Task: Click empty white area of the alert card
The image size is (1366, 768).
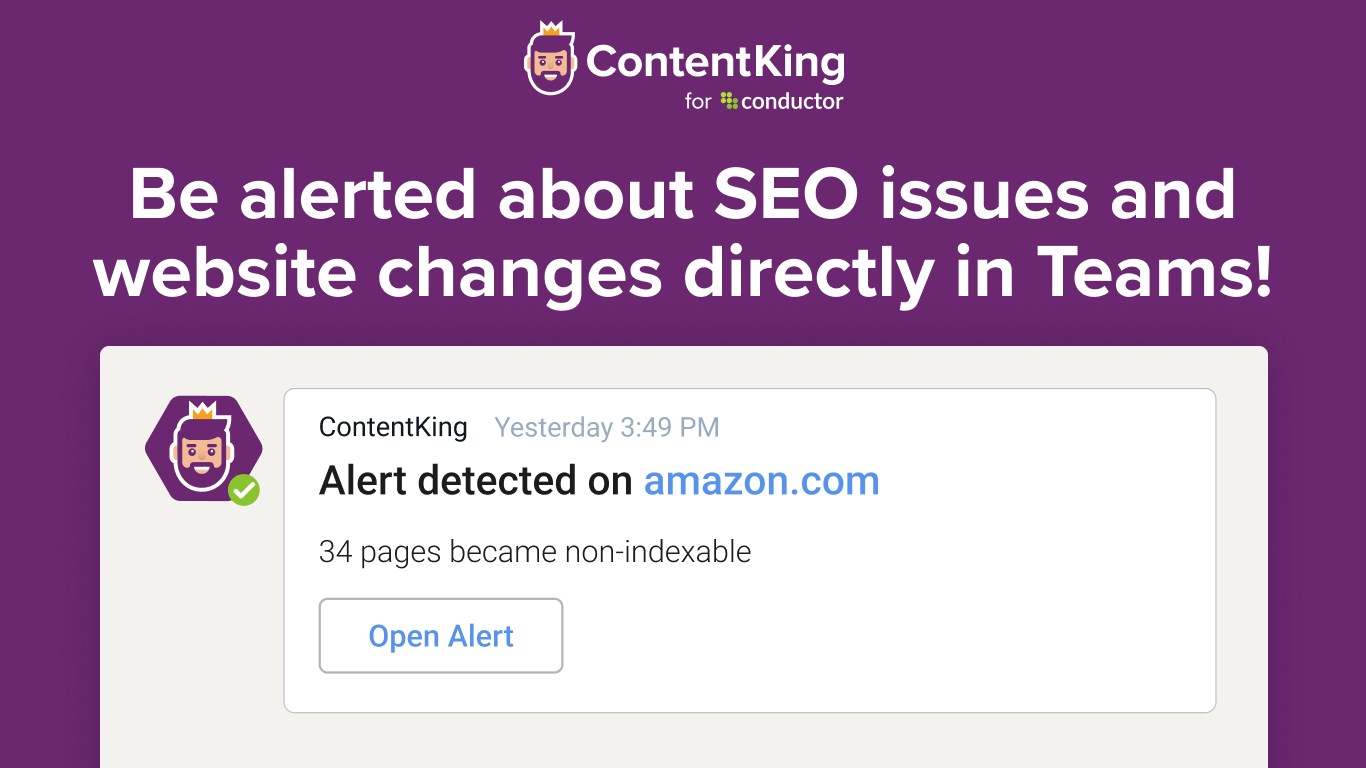Action: pyautogui.click(x=900, y=620)
